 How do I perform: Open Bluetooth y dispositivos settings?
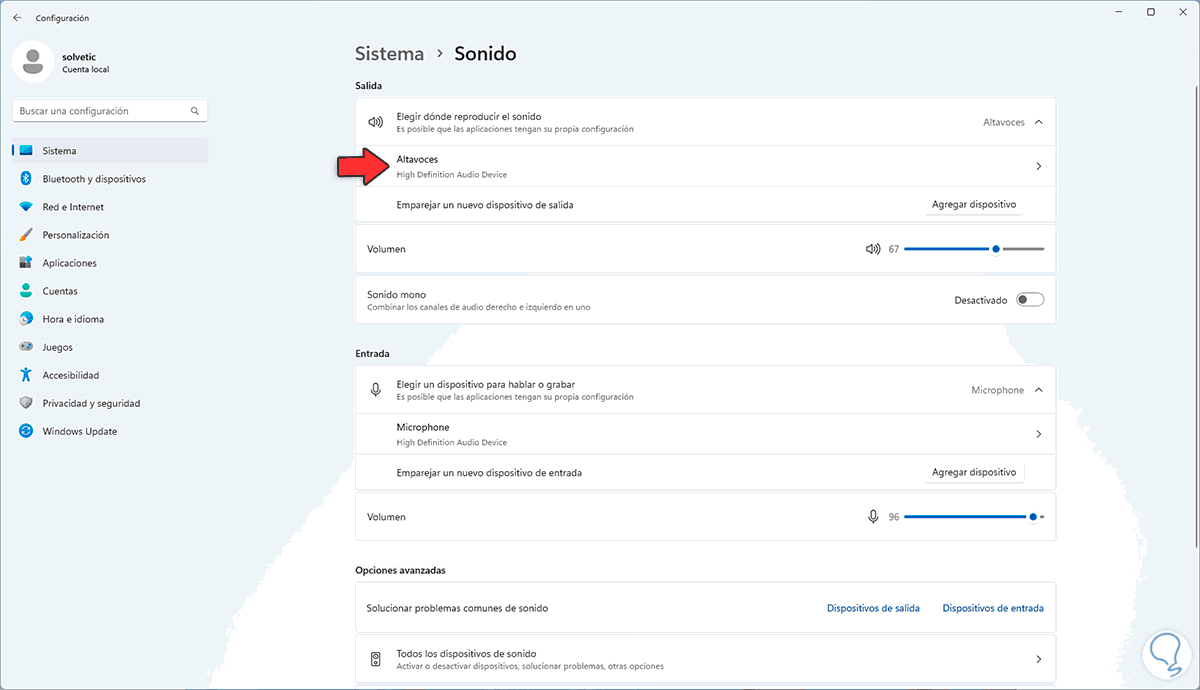[x=94, y=179]
